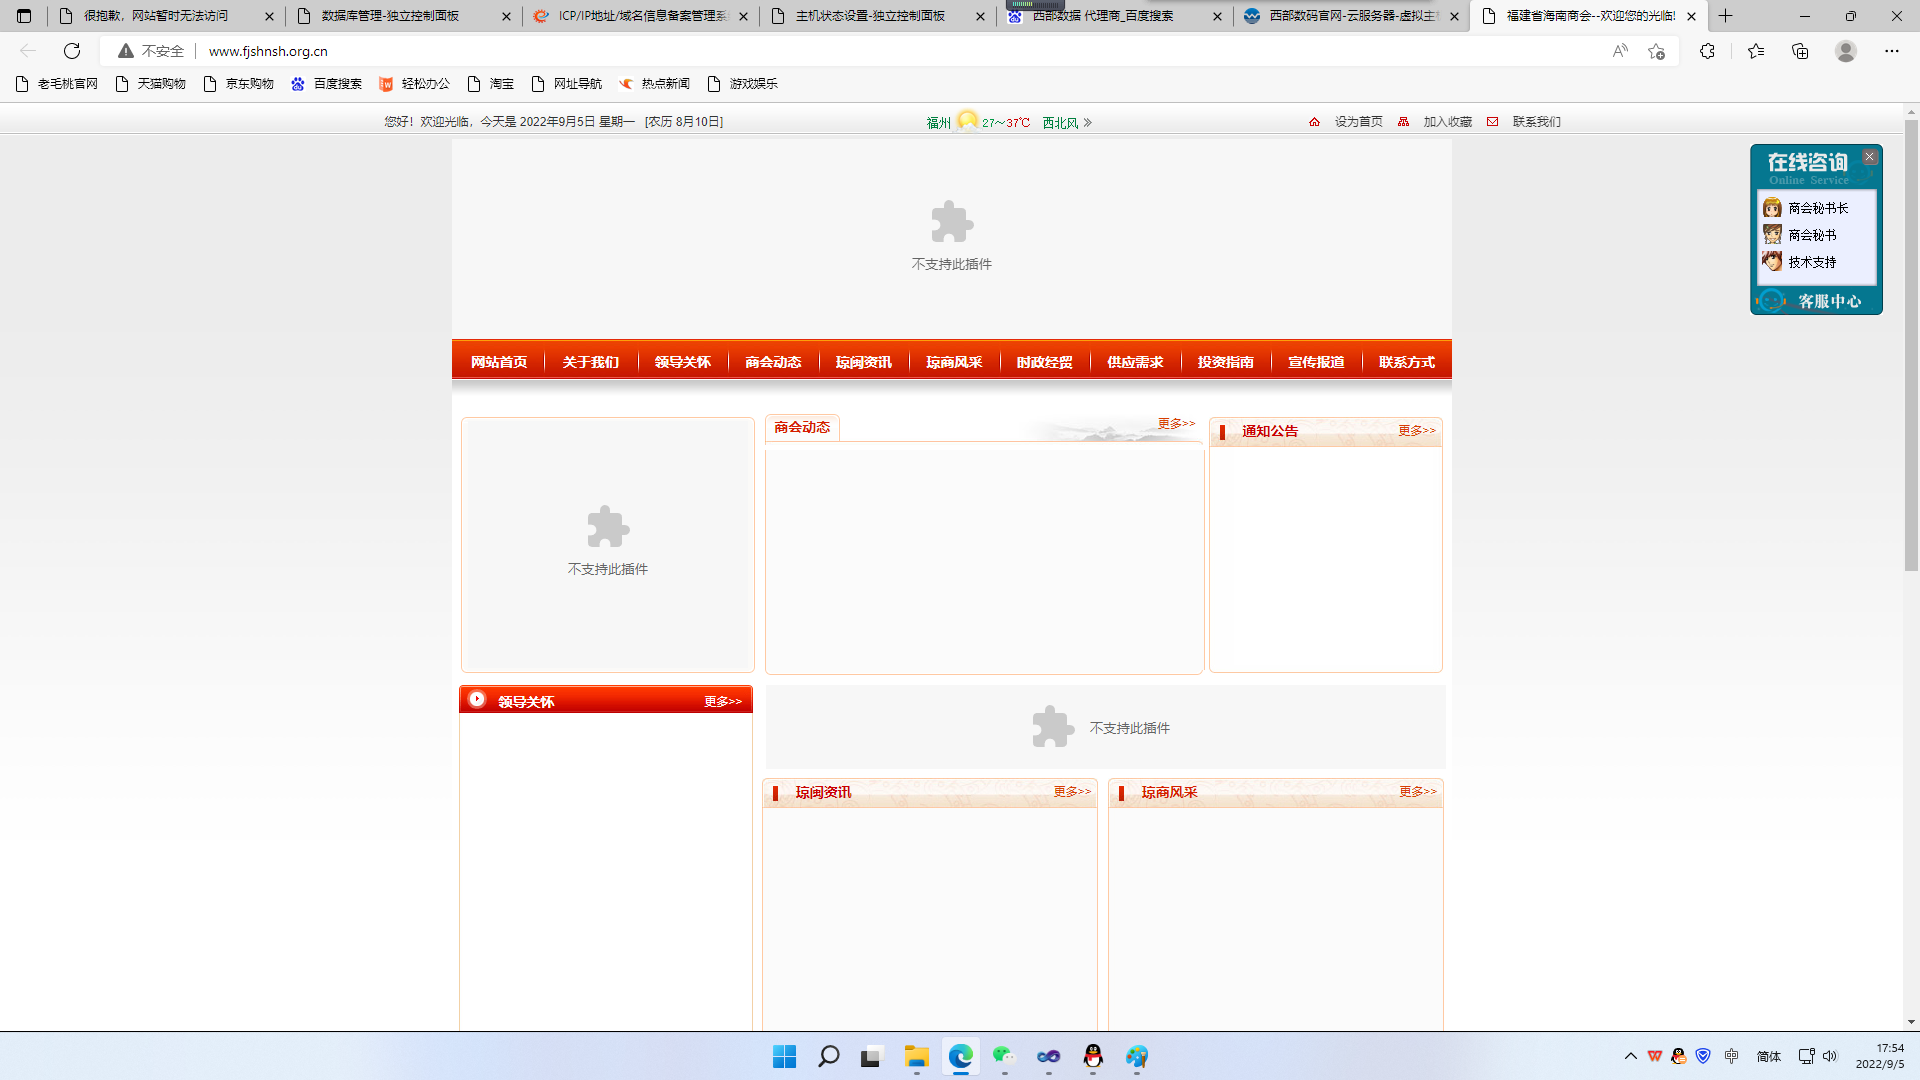Screen dimensions: 1920x1080
Task: Open the browser extensions puzzle icon
Action: tap(1707, 51)
